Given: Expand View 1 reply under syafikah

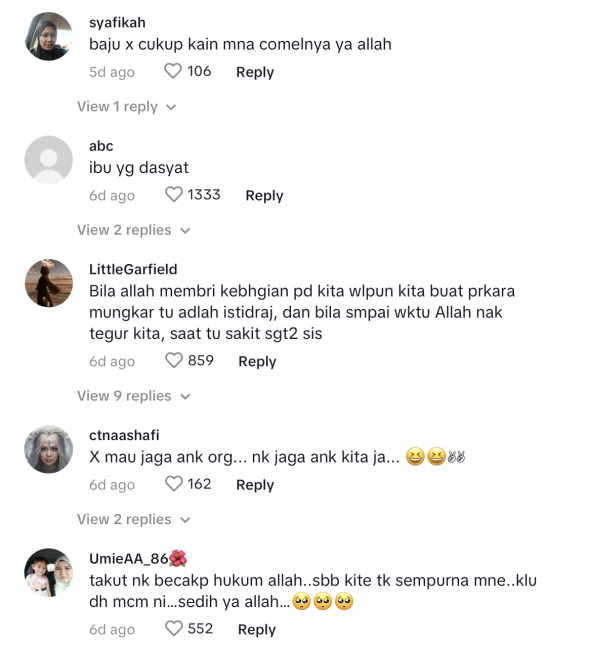Looking at the screenshot, I should click(126, 107).
